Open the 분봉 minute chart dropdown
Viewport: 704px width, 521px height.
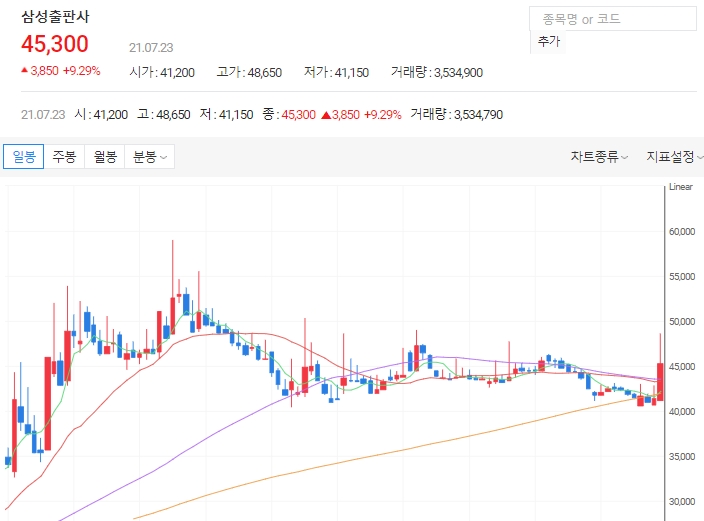click(x=150, y=156)
